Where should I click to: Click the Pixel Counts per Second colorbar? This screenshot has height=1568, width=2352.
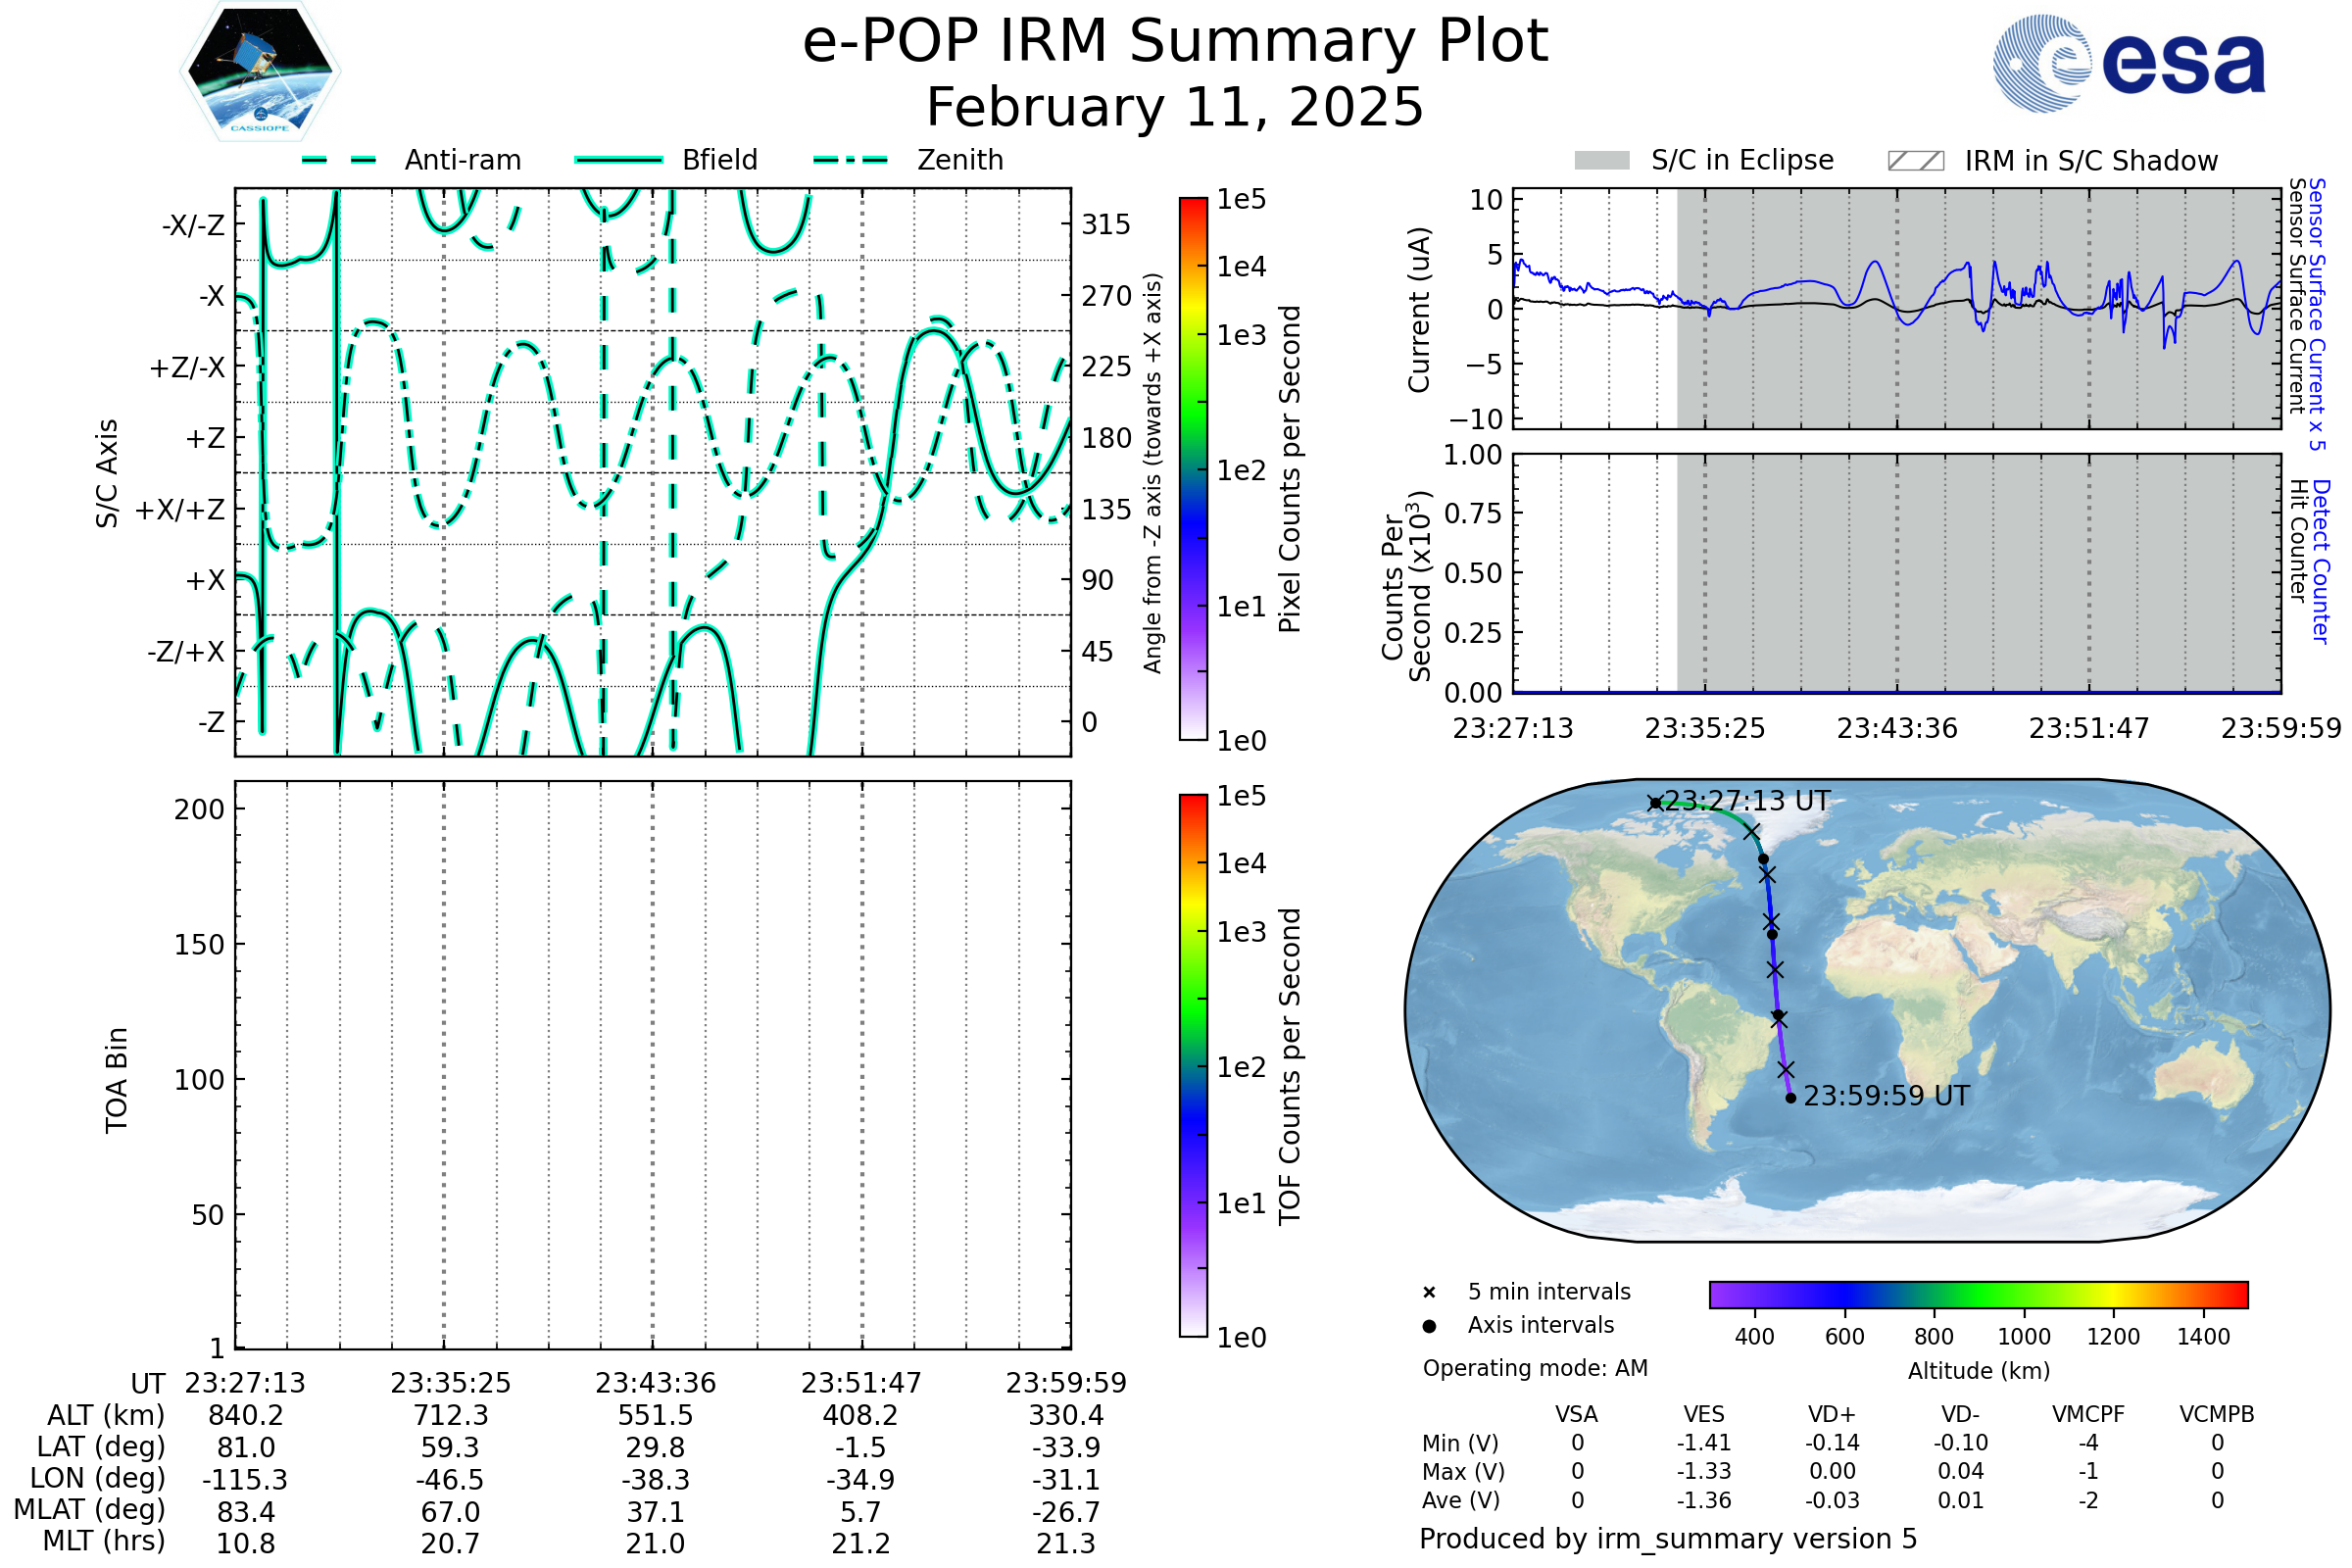point(1193,469)
